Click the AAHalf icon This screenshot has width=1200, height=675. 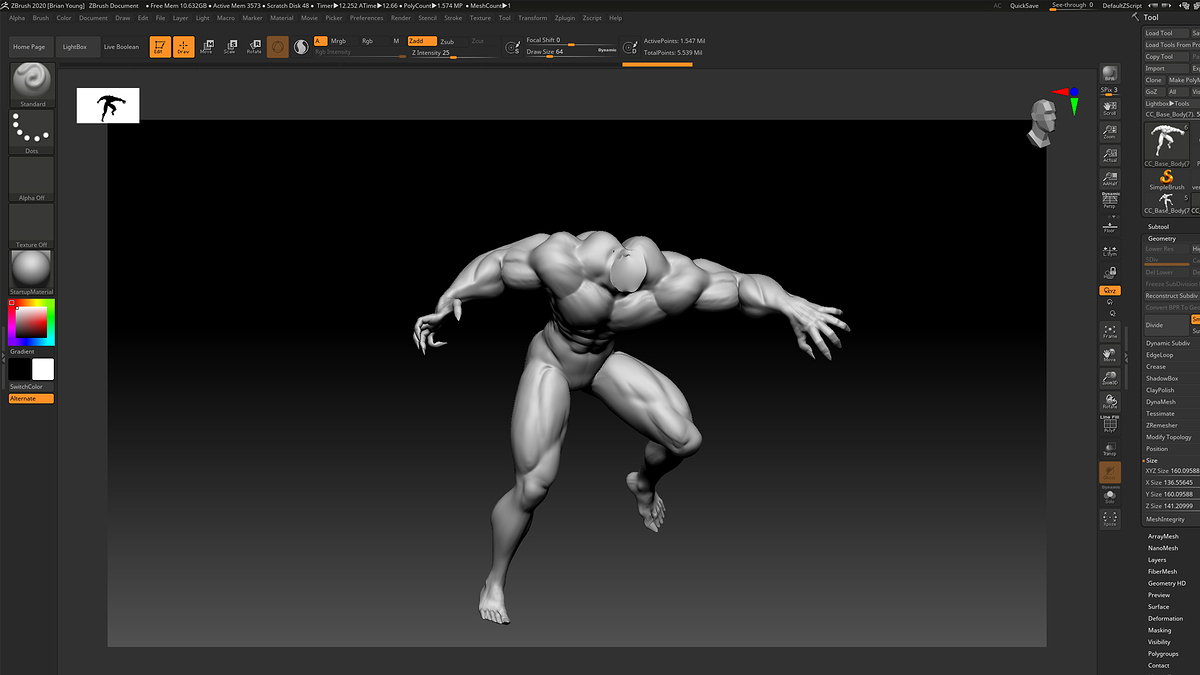click(1109, 177)
